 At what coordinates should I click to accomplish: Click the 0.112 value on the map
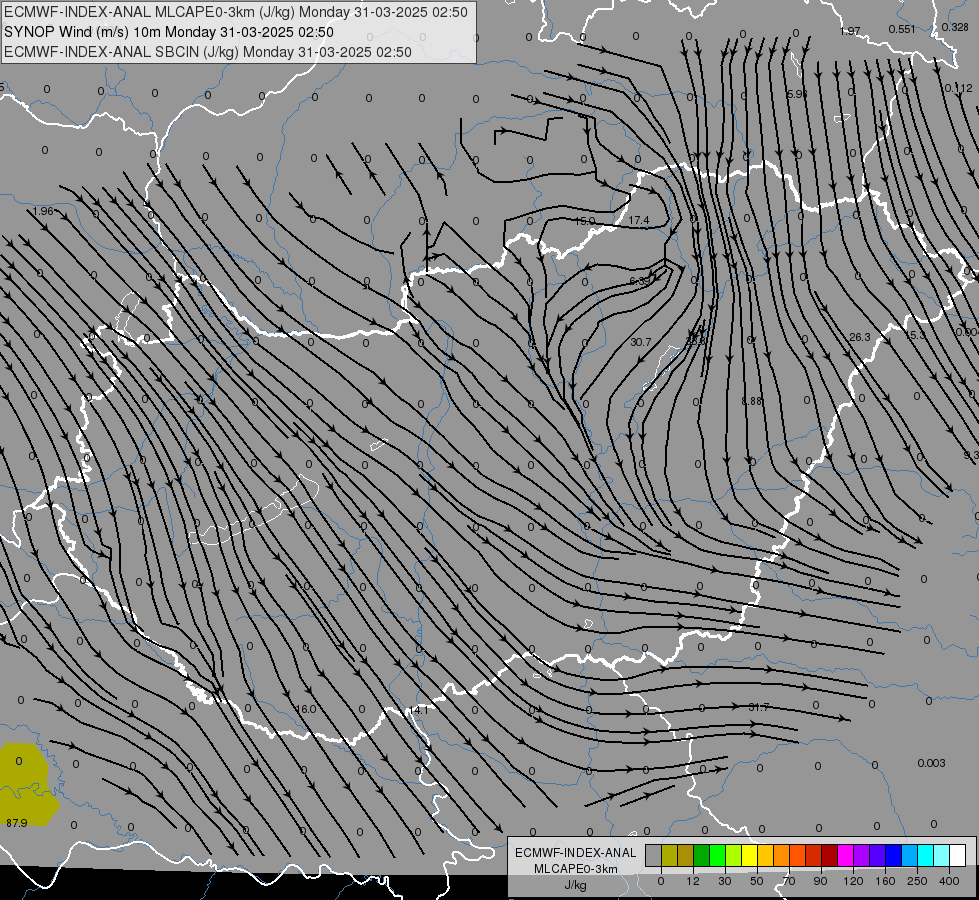tap(958, 88)
